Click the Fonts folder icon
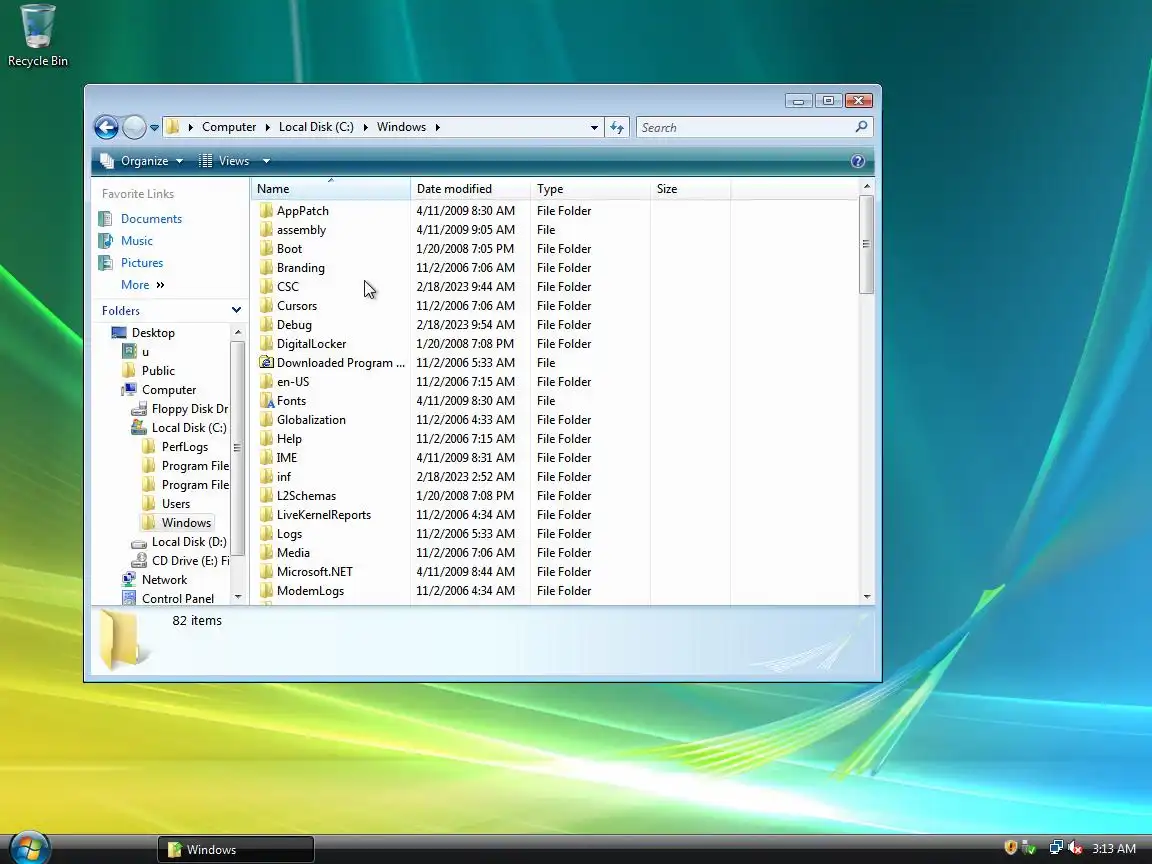Screen dimensions: 1152x864 click(266, 401)
